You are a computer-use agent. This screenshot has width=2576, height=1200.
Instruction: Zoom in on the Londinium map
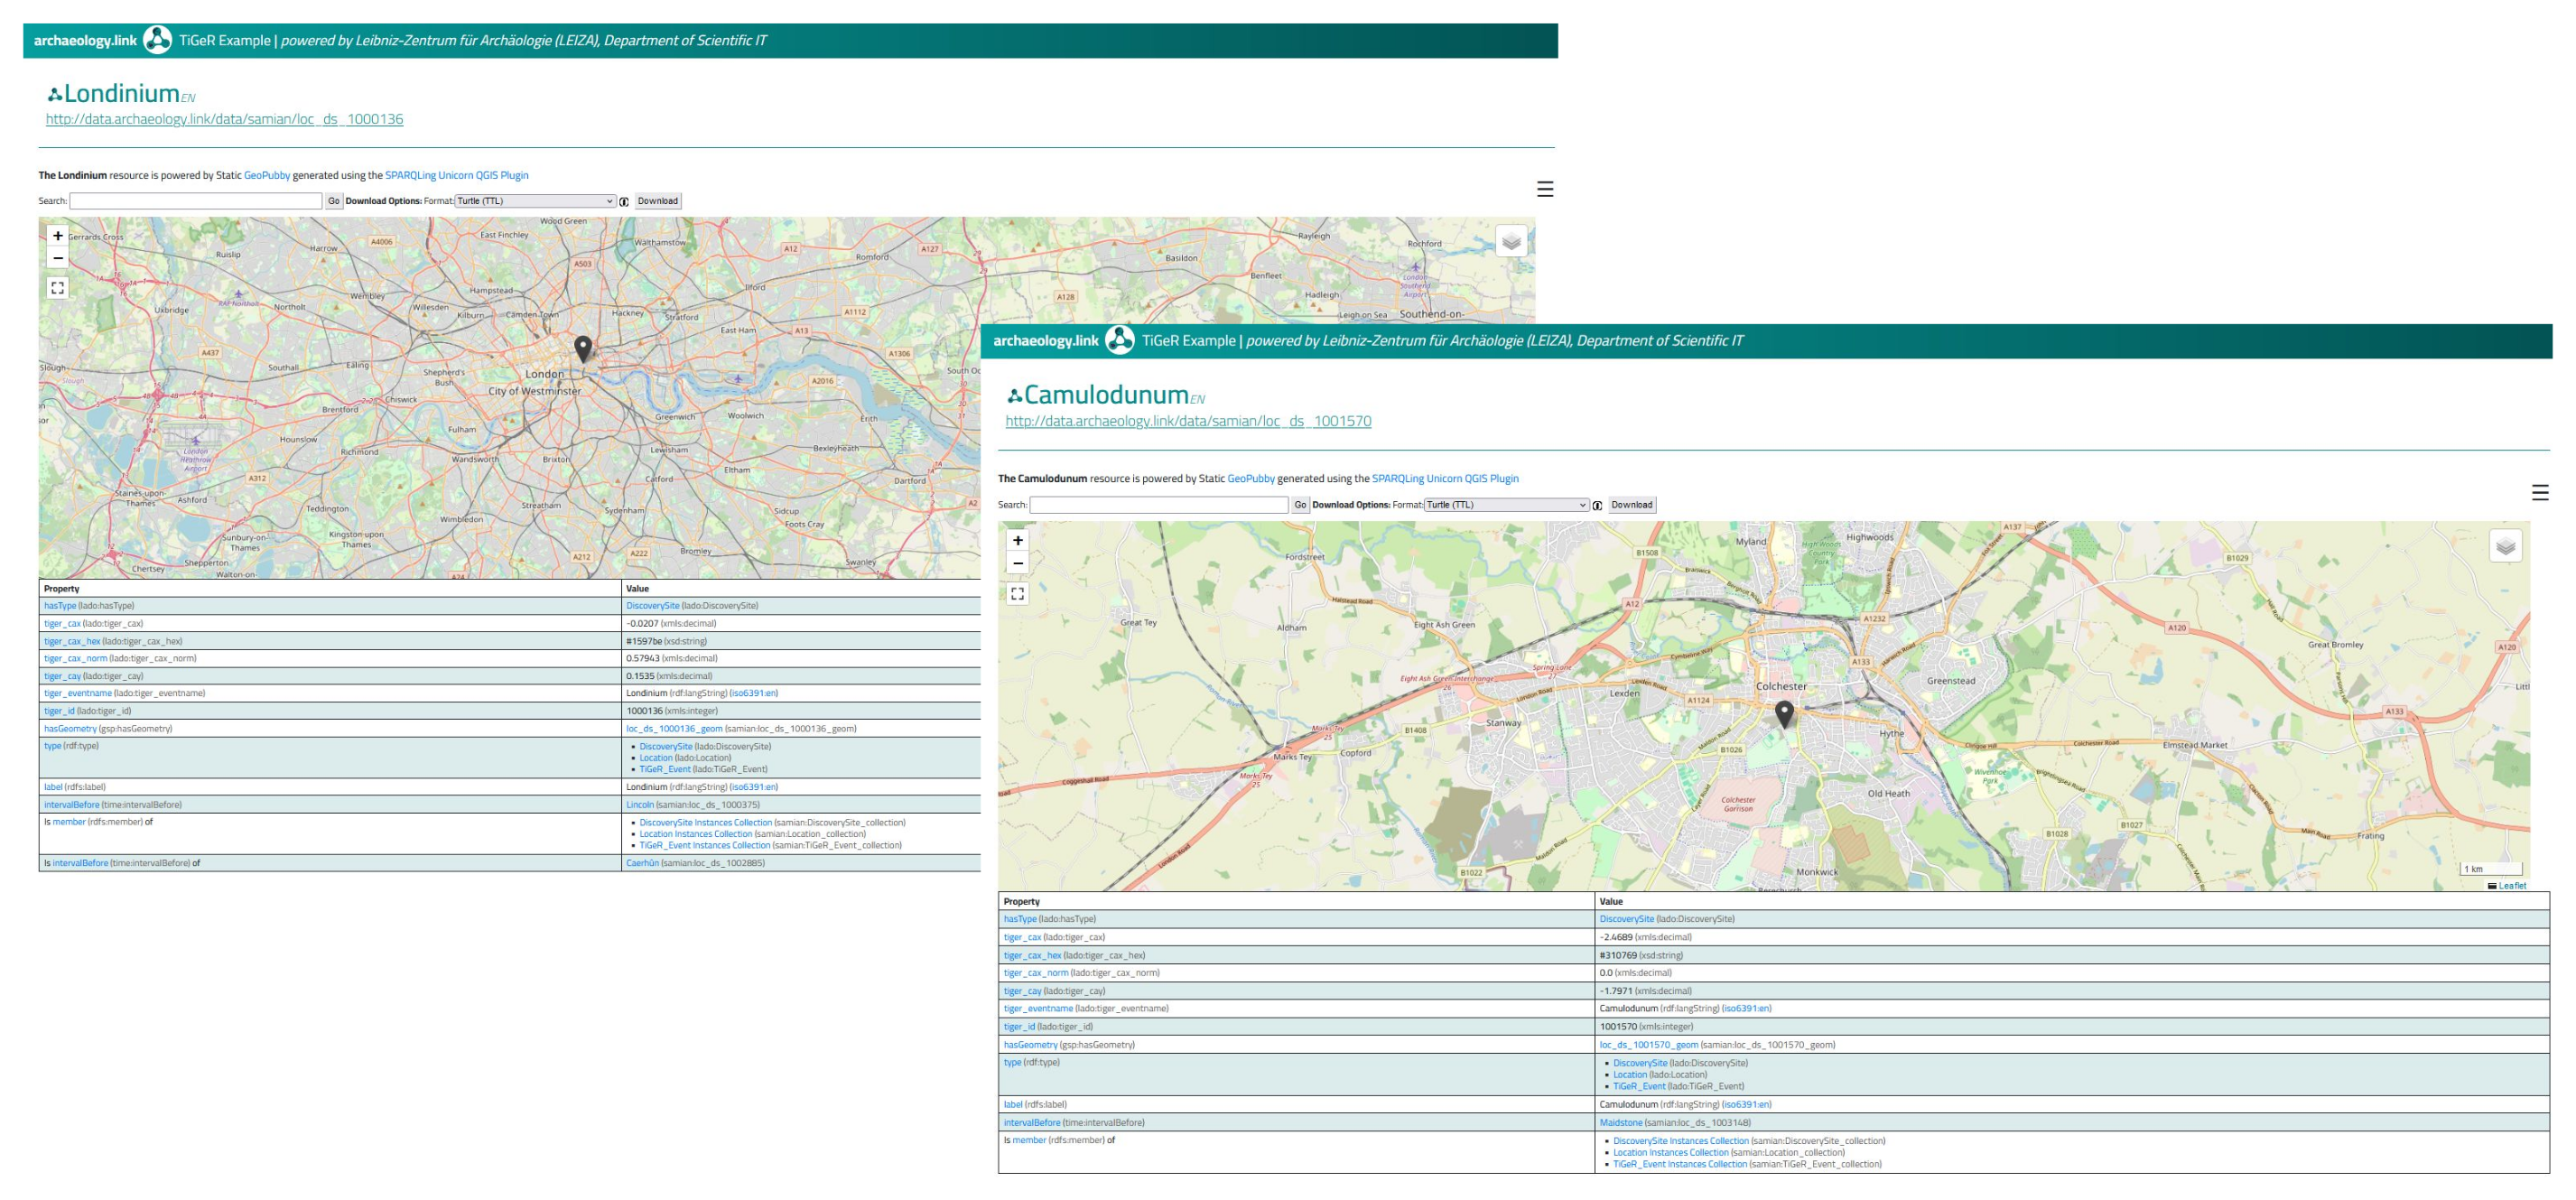point(58,236)
